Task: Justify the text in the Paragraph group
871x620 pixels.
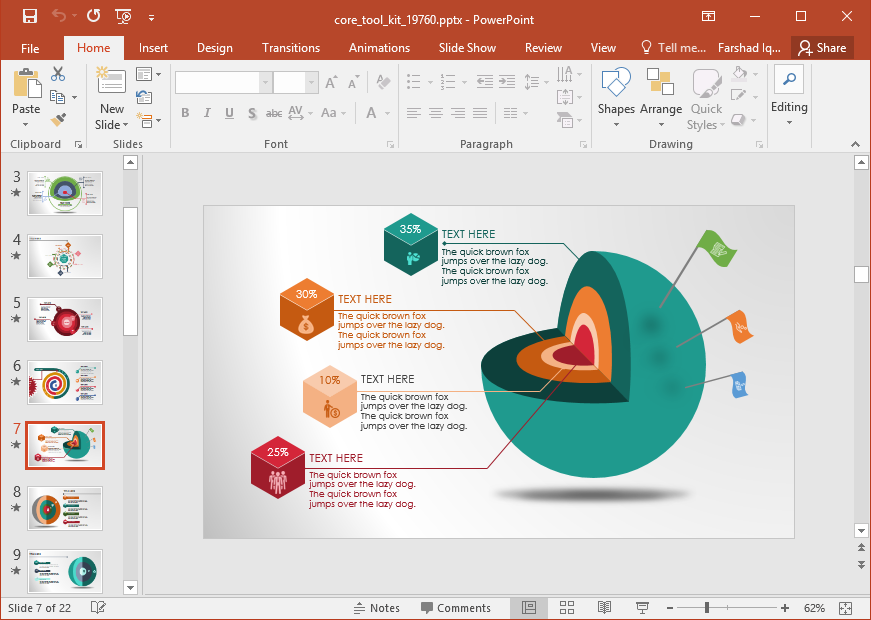Action: (480, 113)
